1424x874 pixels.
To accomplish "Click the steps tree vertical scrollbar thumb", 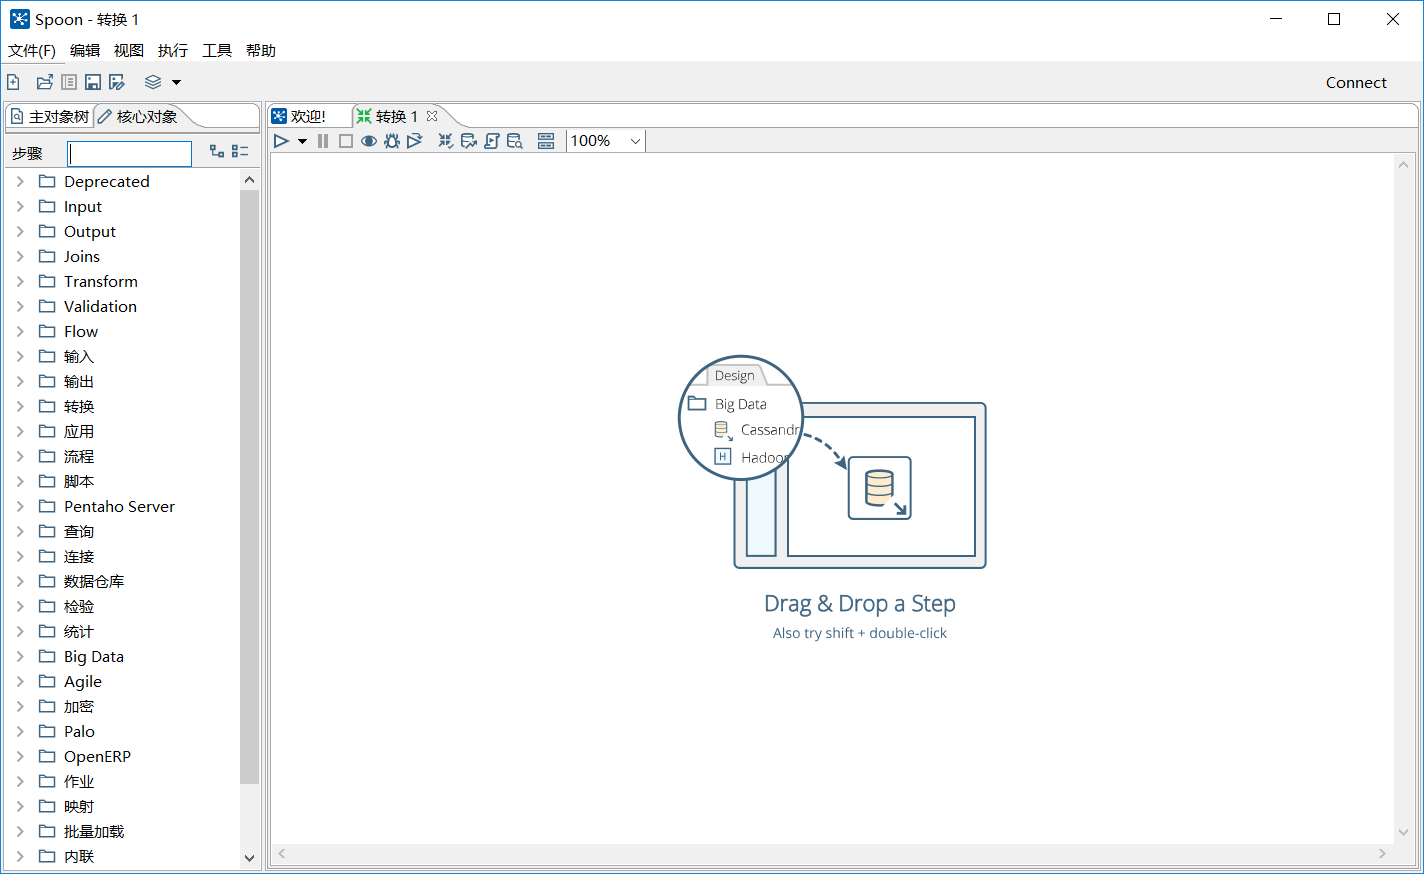I will point(249,487).
